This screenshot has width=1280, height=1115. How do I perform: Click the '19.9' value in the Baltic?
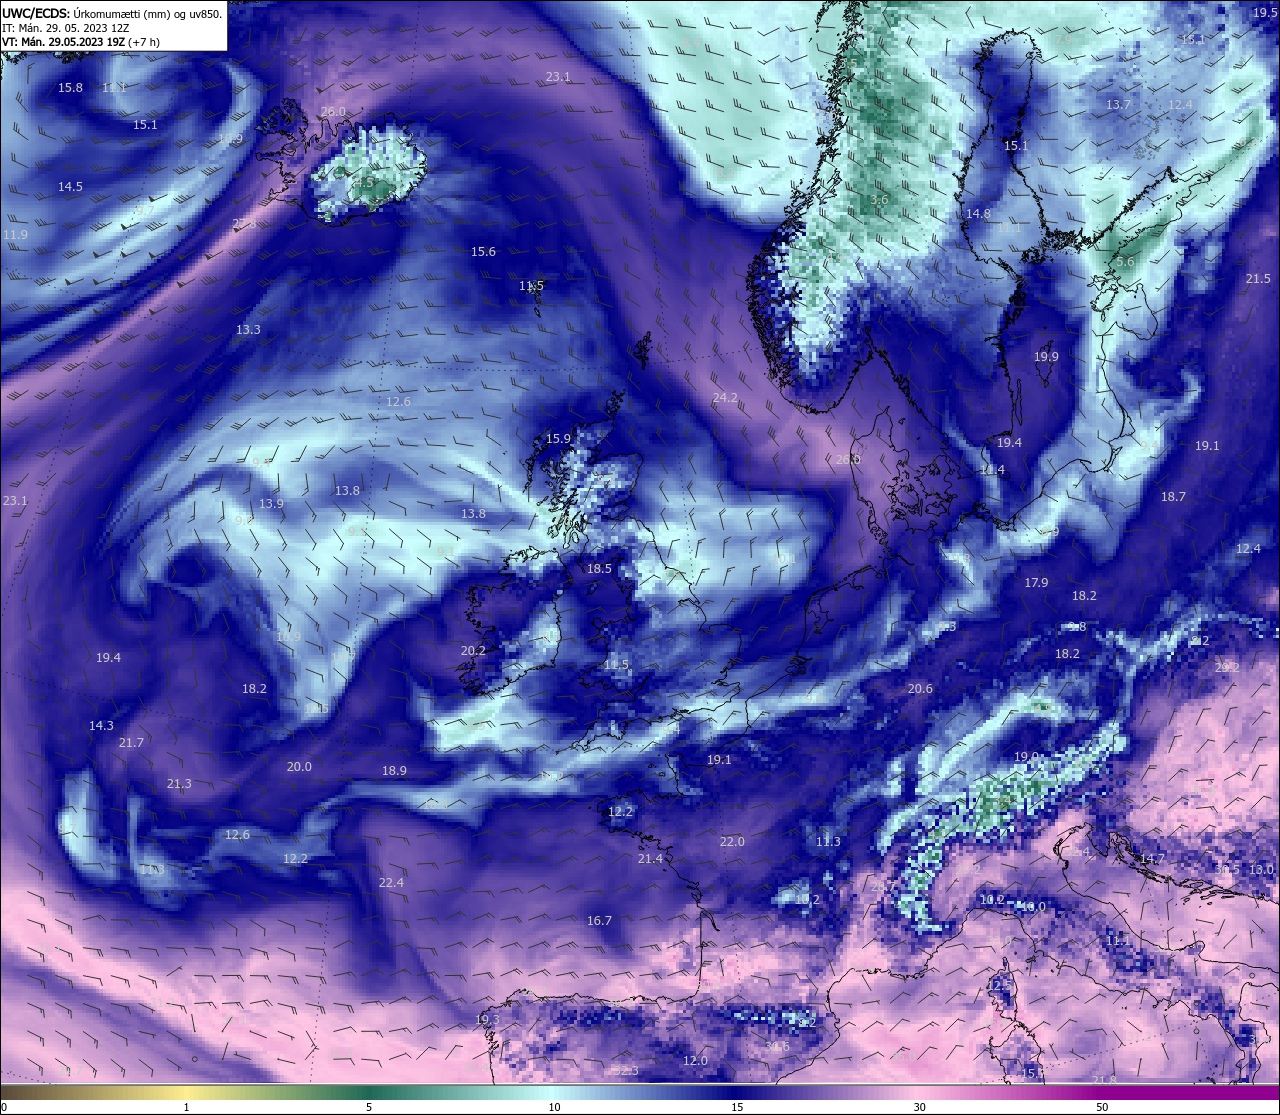1046,357
